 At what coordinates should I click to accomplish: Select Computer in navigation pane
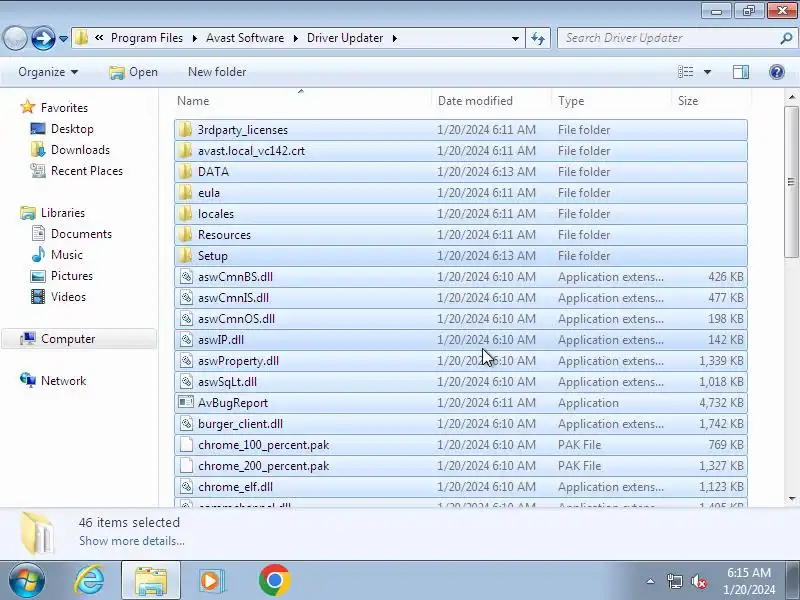[68, 339]
